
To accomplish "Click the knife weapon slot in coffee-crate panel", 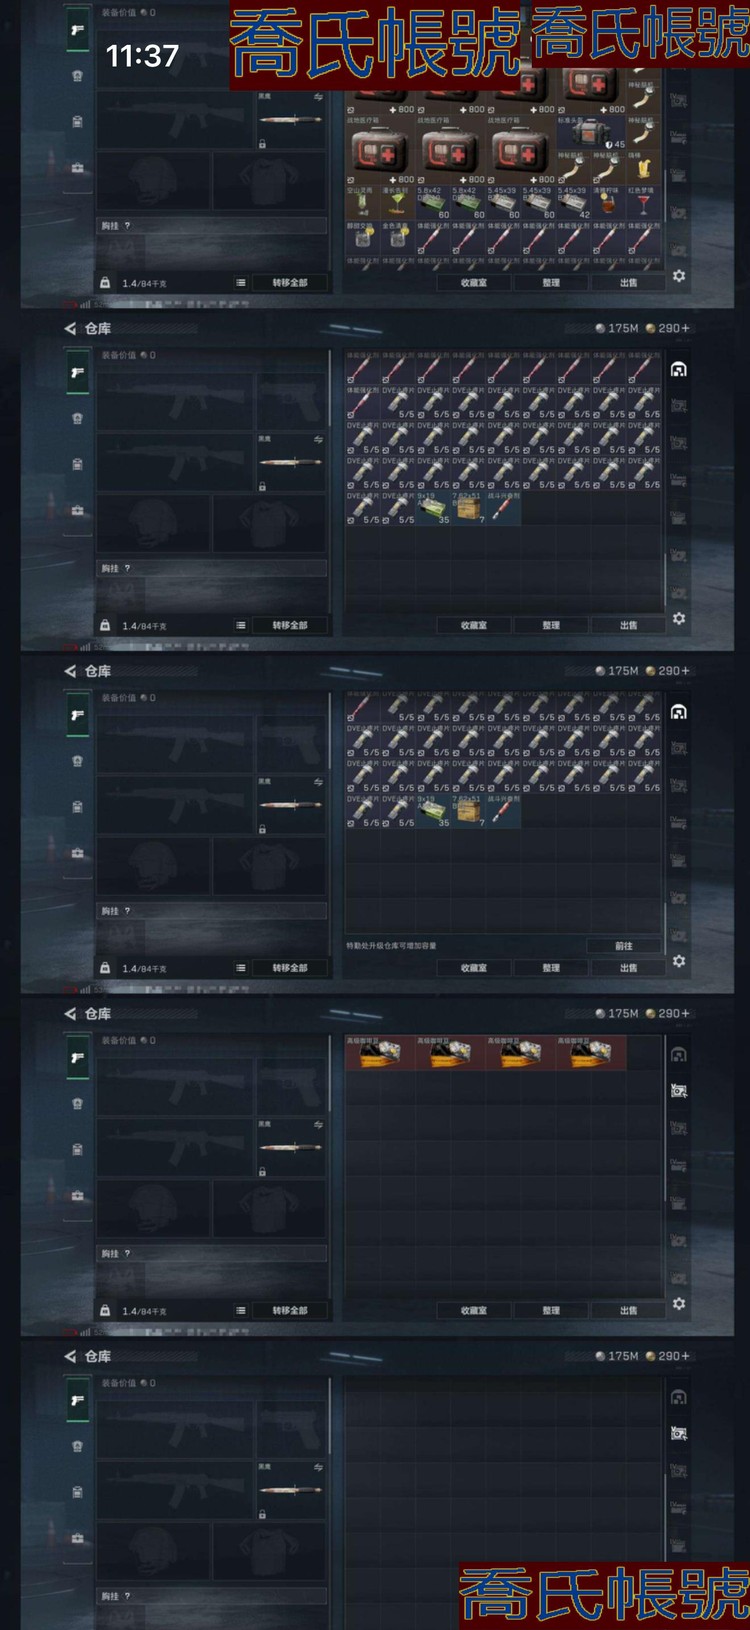I will pos(290,1147).
